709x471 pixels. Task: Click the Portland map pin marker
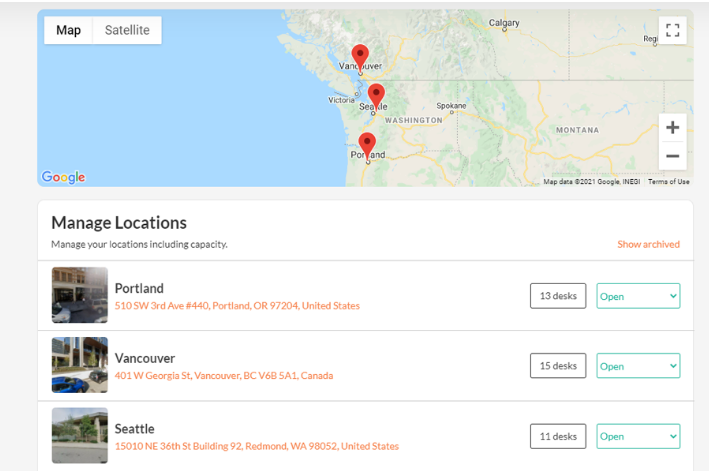point(367,144)
